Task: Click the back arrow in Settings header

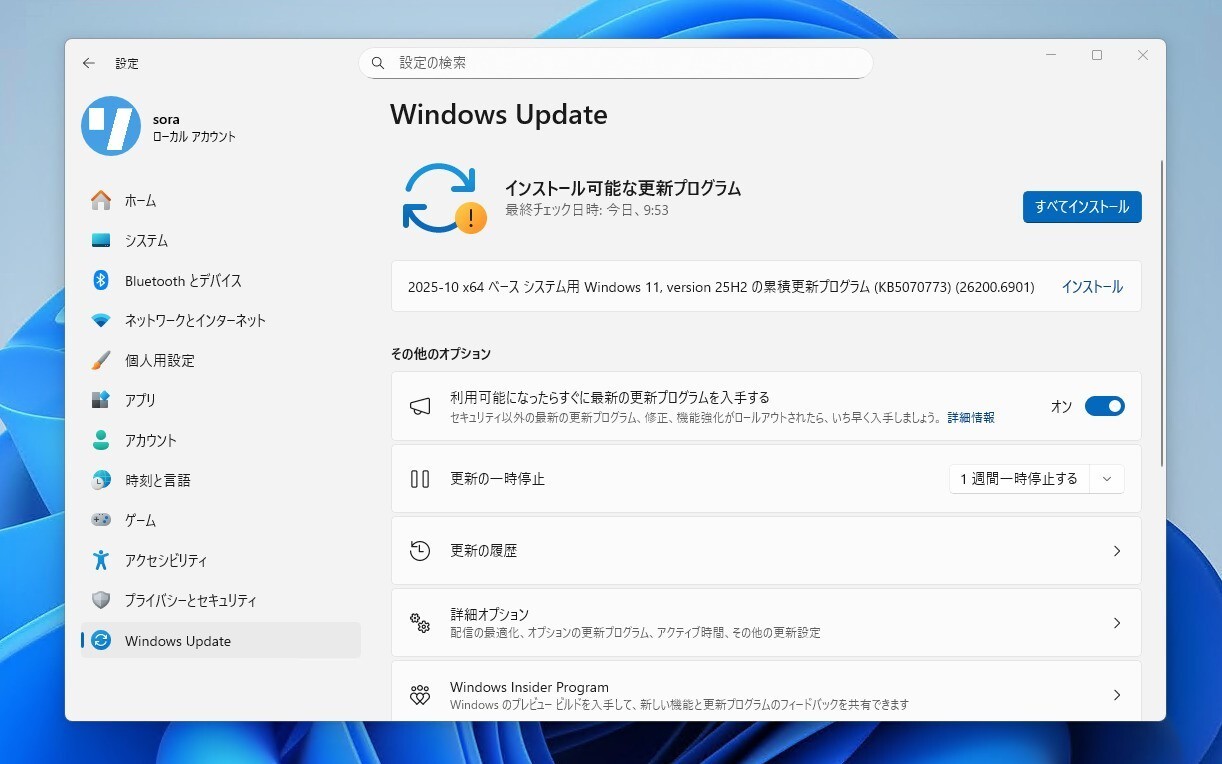Action: coord(89,63)
